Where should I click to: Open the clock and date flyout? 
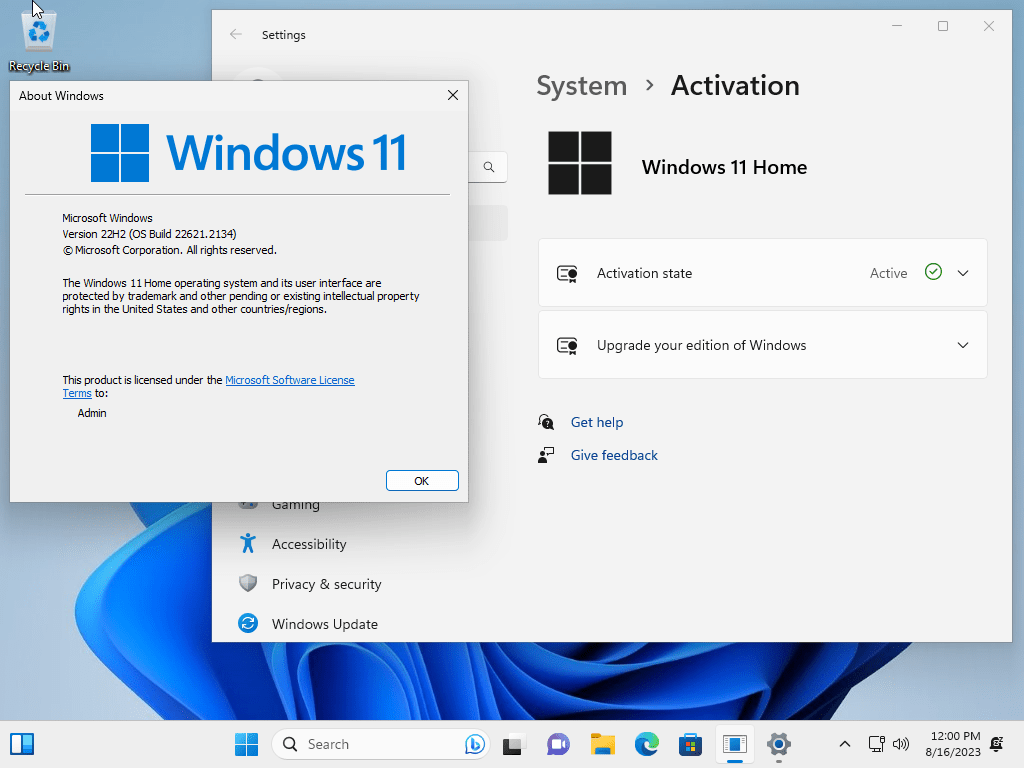point(953,744)
